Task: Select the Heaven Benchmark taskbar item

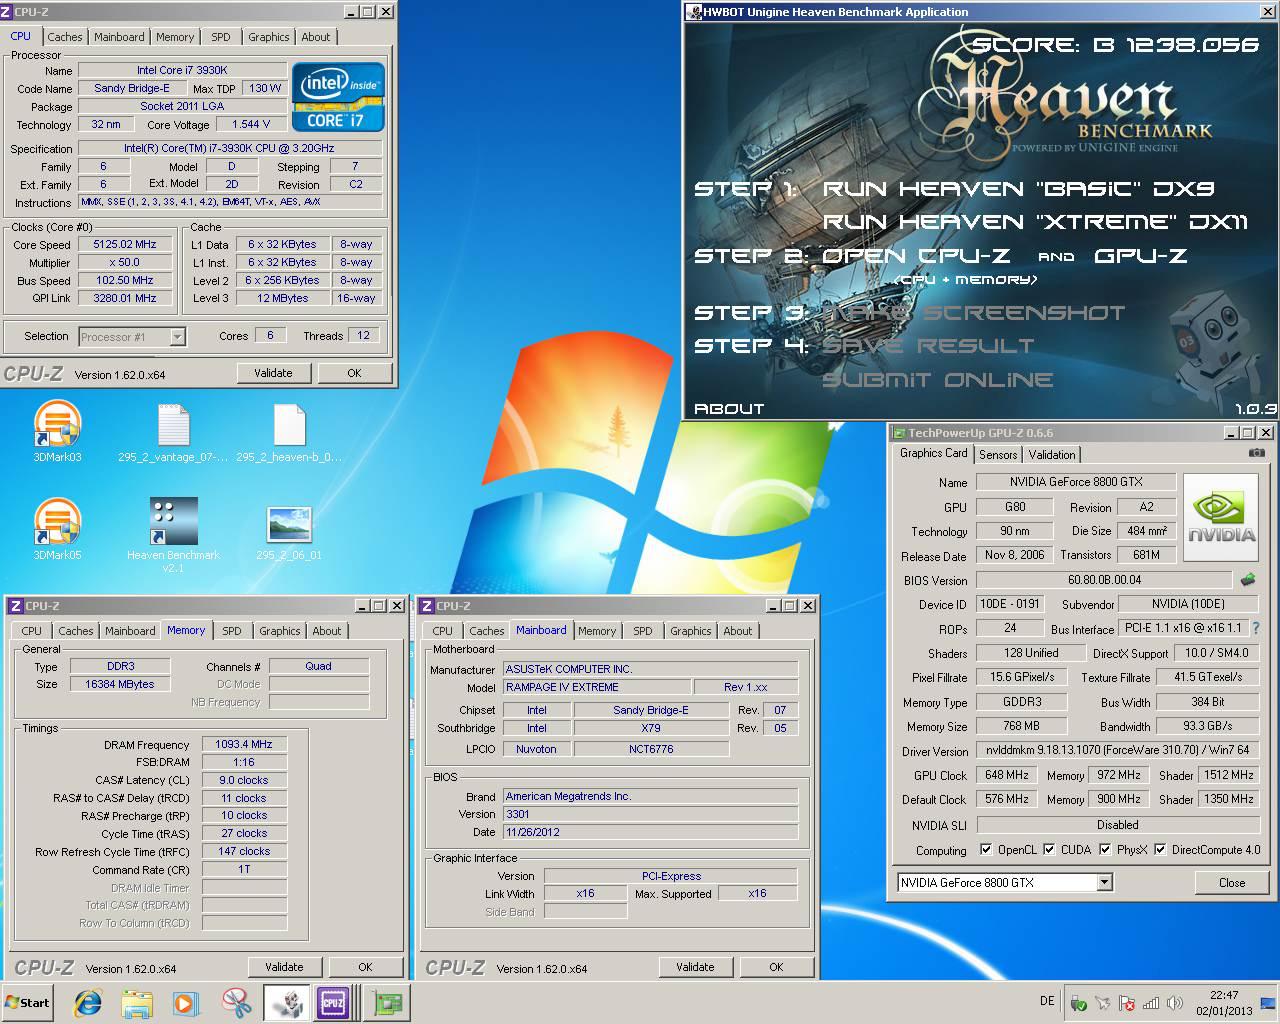Action: click(x=285, y=1002)
